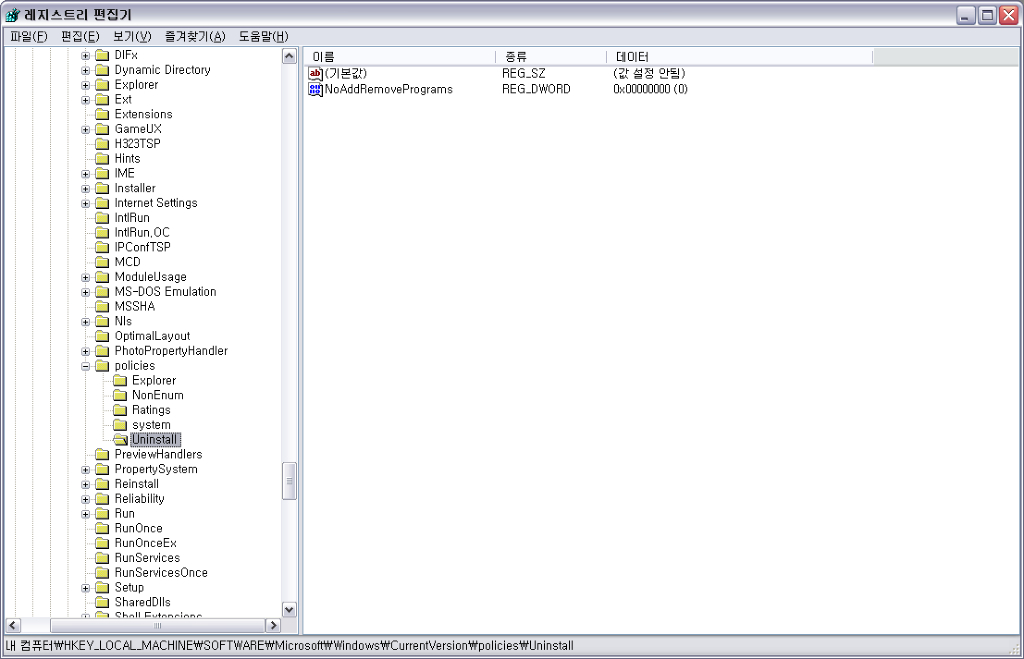The width and height of the screenshot is (1024, 659).
Task: Expand the top-level Explorer node
Action: coord(86,85)
